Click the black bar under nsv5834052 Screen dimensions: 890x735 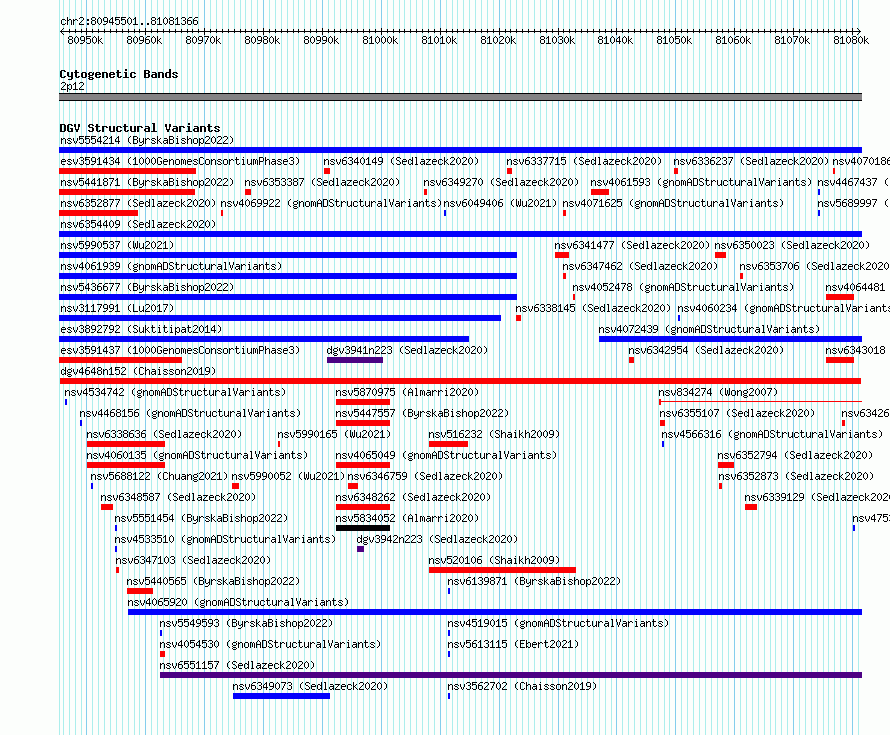point(363,528)
